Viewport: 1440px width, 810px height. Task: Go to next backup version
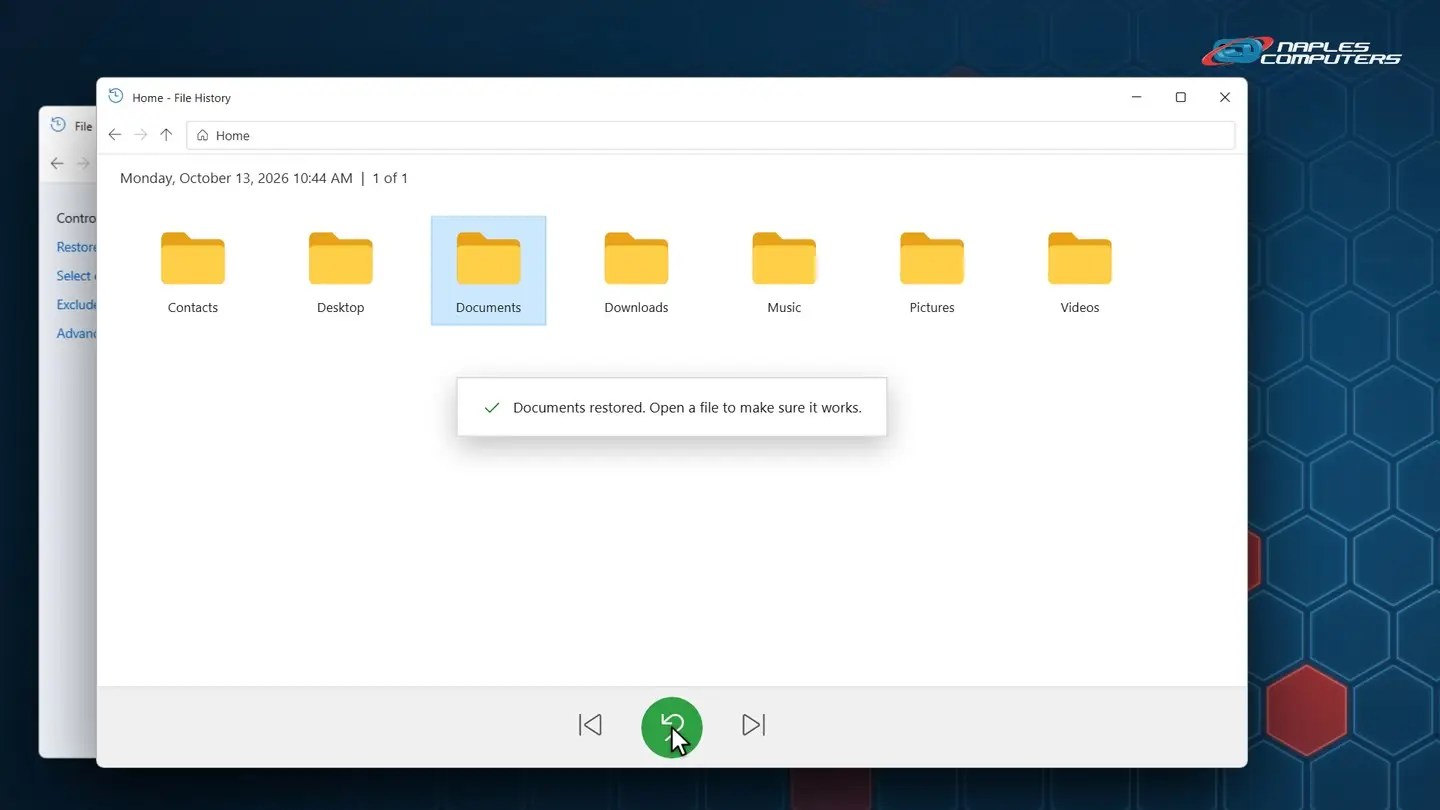[754, 725]
